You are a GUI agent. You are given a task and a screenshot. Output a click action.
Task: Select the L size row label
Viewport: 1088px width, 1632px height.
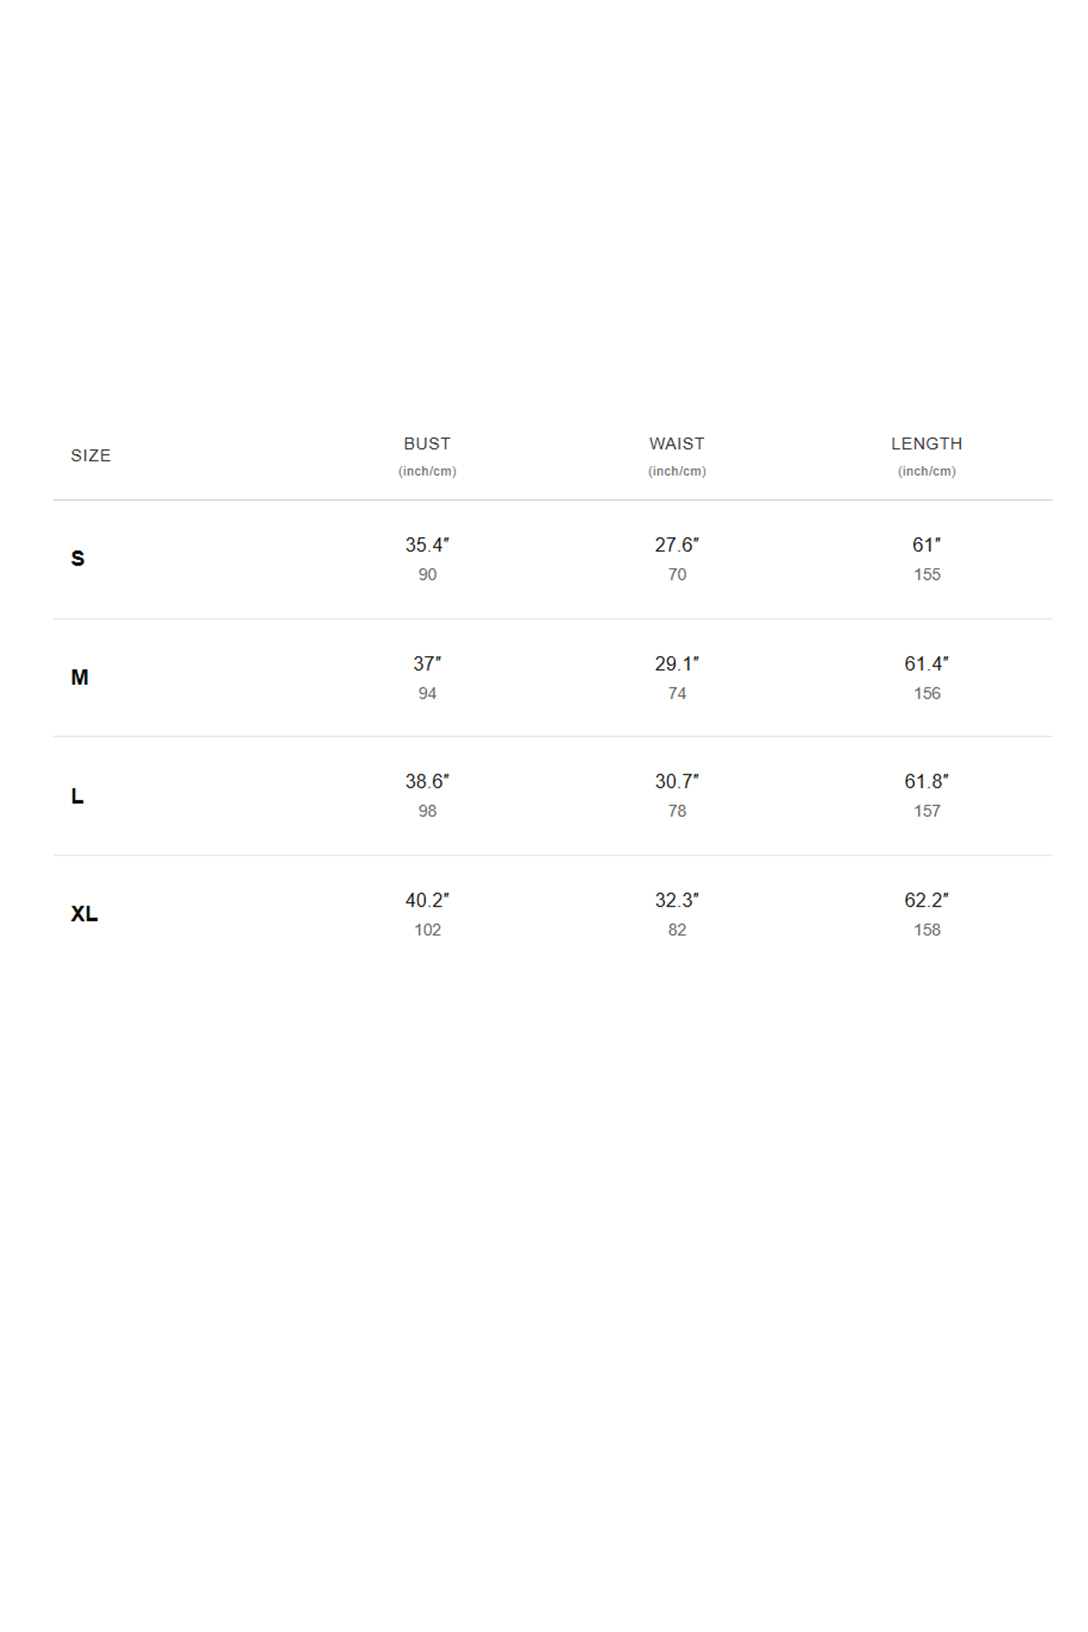point(77,796)
